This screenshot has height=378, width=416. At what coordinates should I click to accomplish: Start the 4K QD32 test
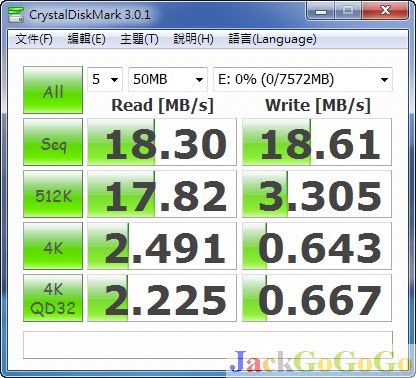pos(53,298)
